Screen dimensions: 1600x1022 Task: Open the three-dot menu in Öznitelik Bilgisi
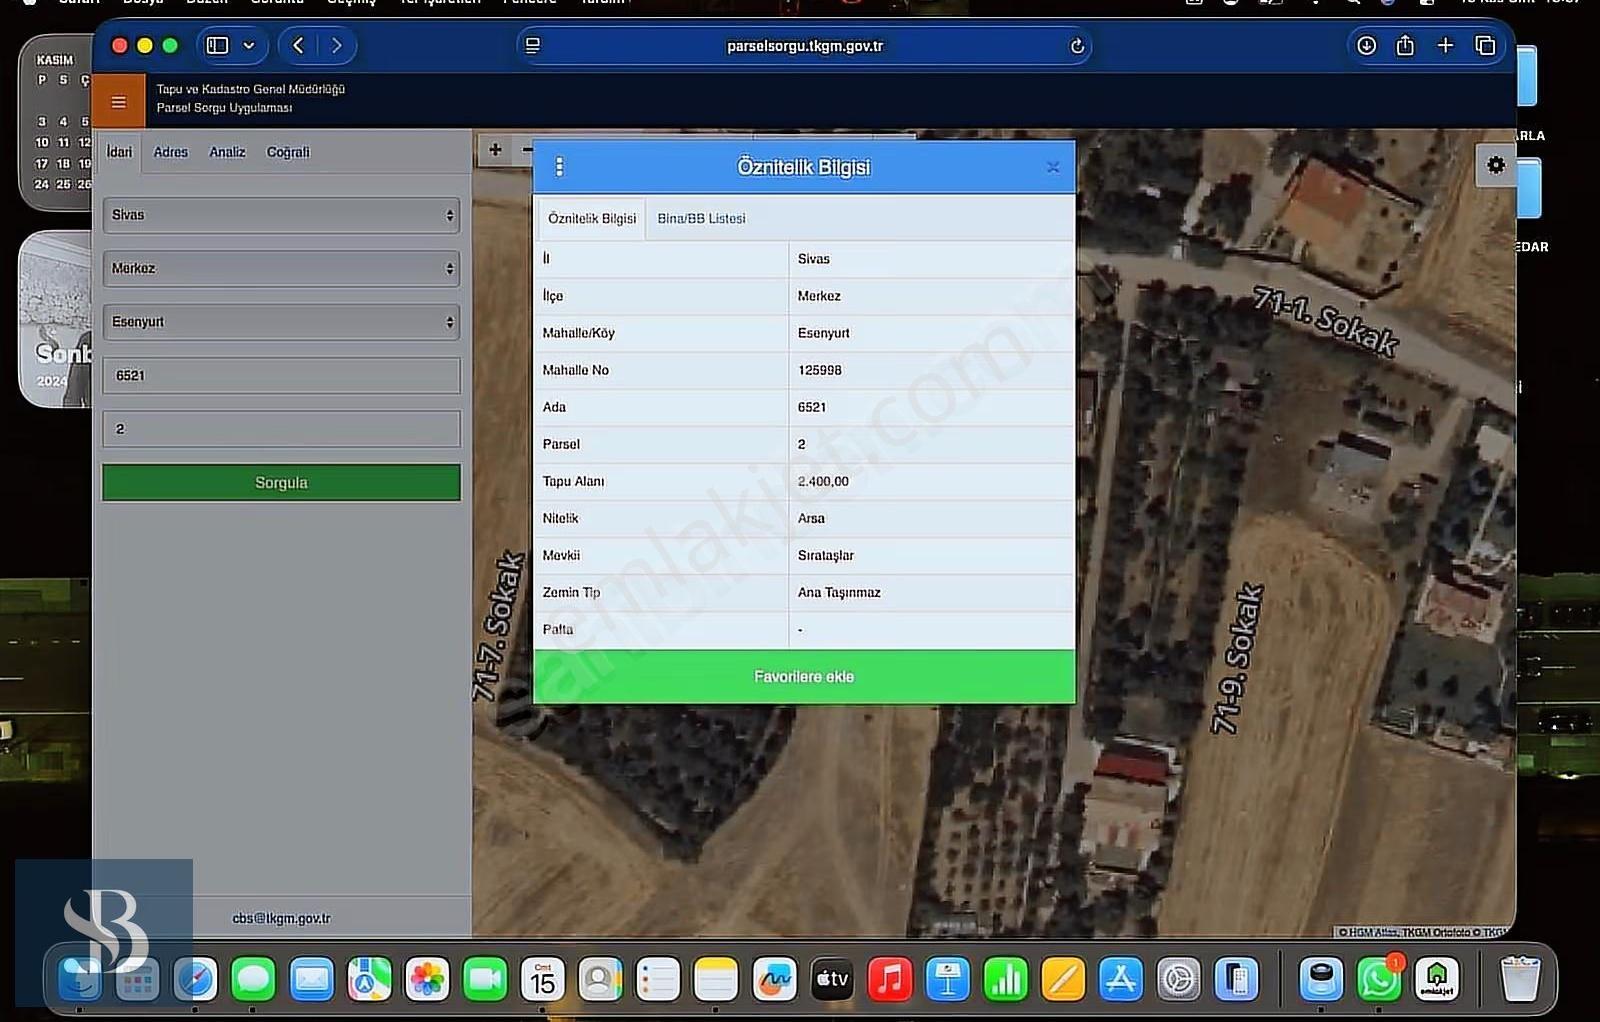point(559,167)
